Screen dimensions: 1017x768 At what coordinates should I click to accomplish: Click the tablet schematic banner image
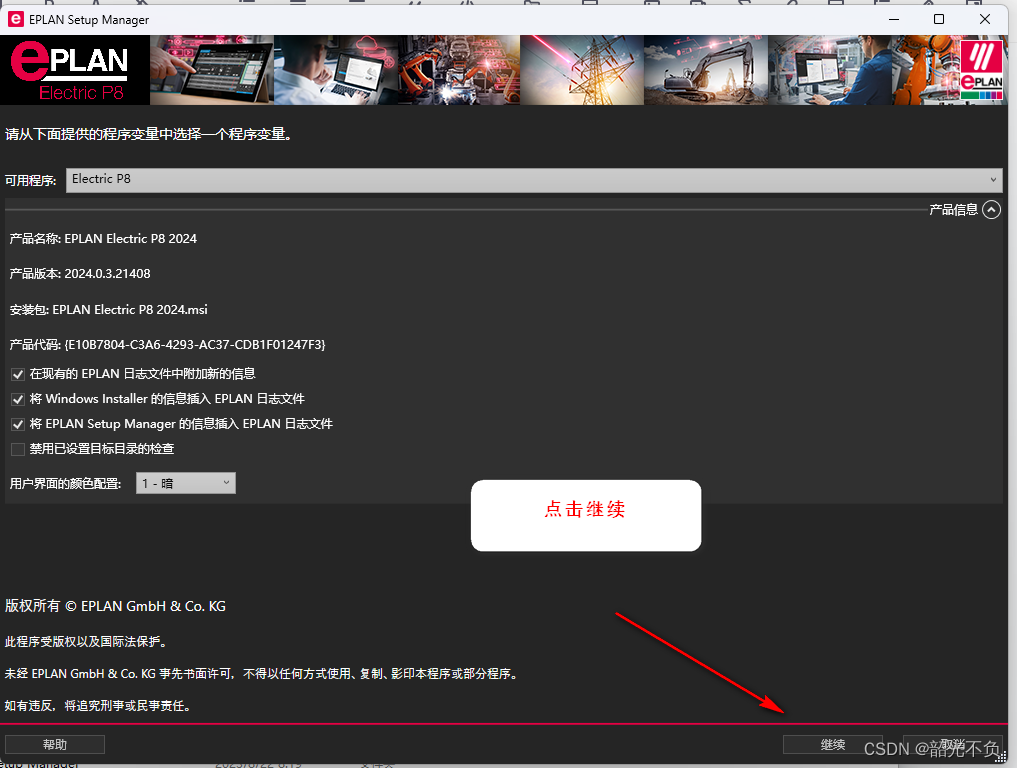click(211, 70)
